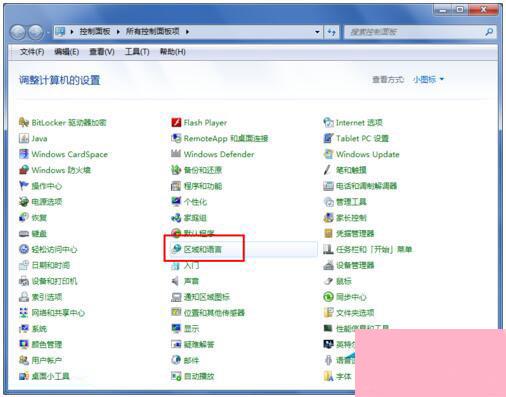Image resolution: width=506 pixels, height=397 pixels.
Task: Open RemoteApp 和桌面连接 link
Action: (226, 138)
